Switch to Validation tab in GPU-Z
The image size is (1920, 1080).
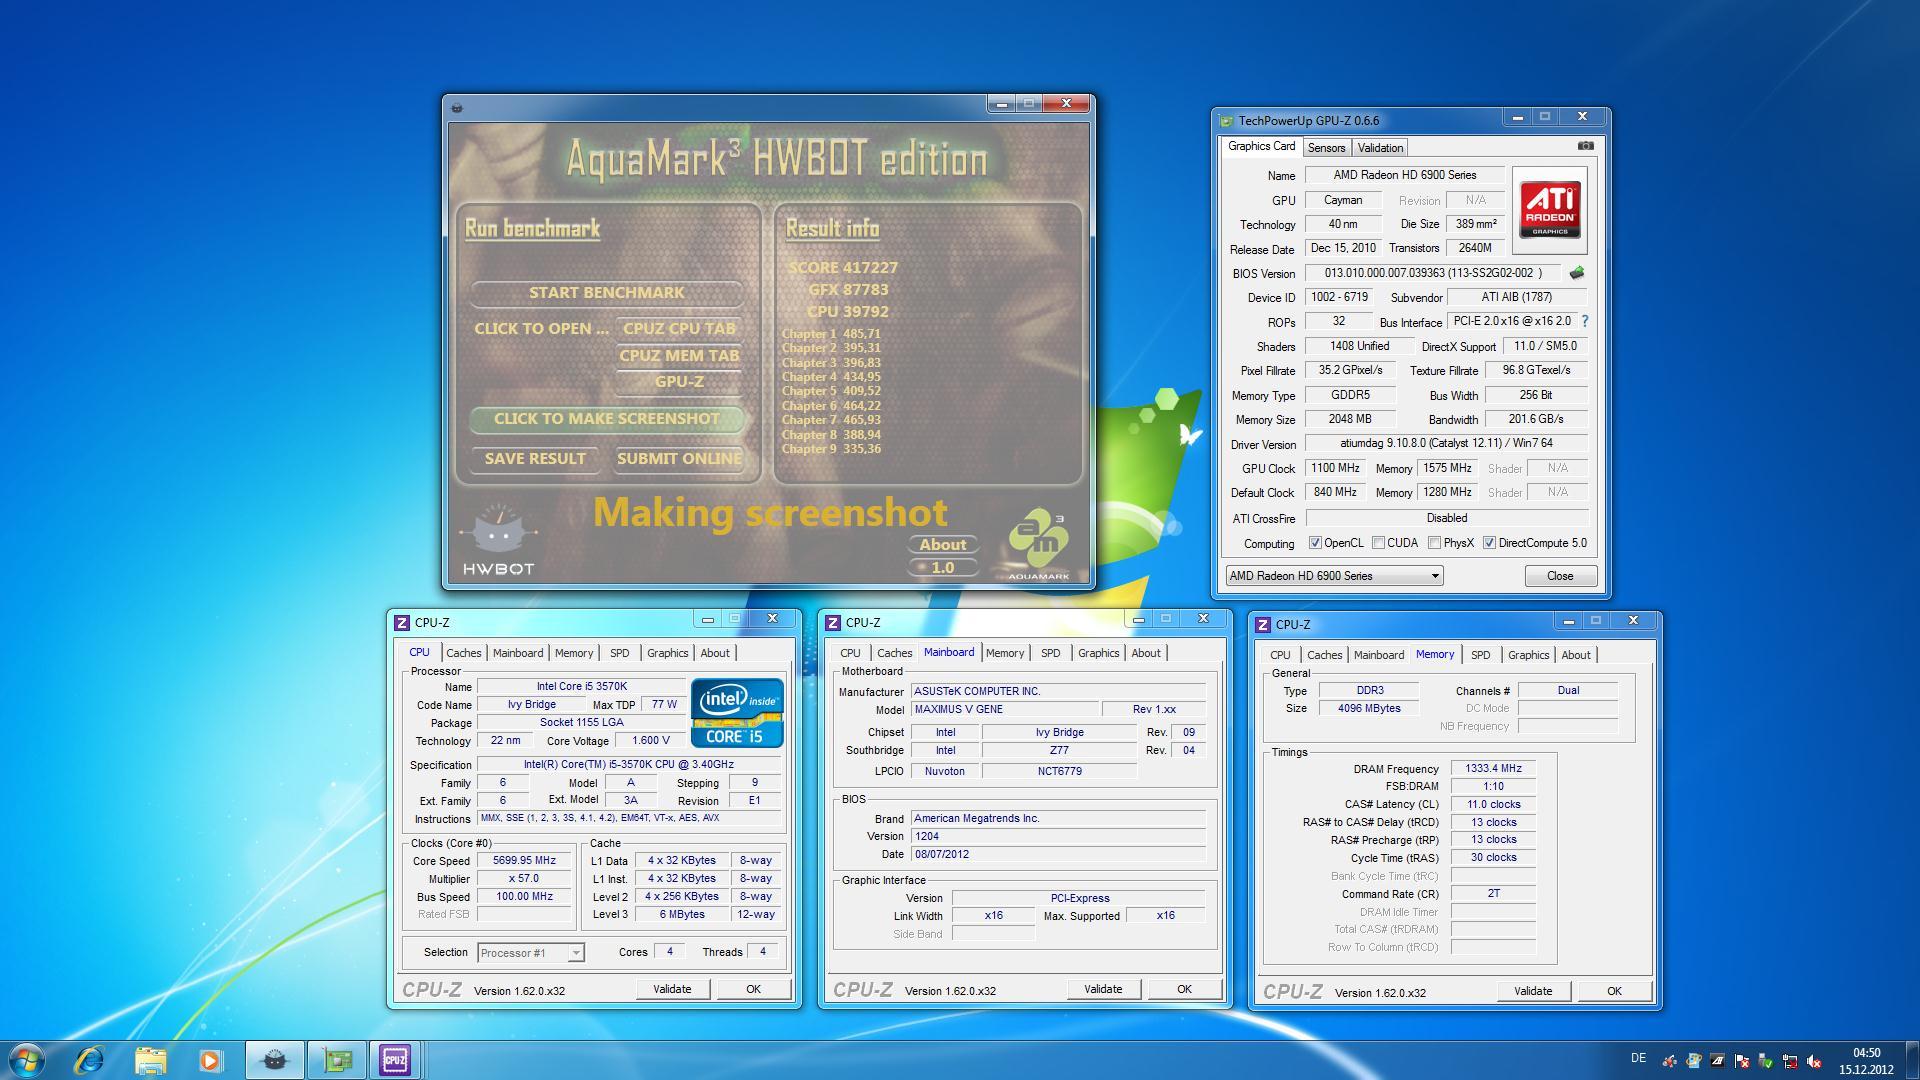pyautogui.click(x=1380, y=148)
